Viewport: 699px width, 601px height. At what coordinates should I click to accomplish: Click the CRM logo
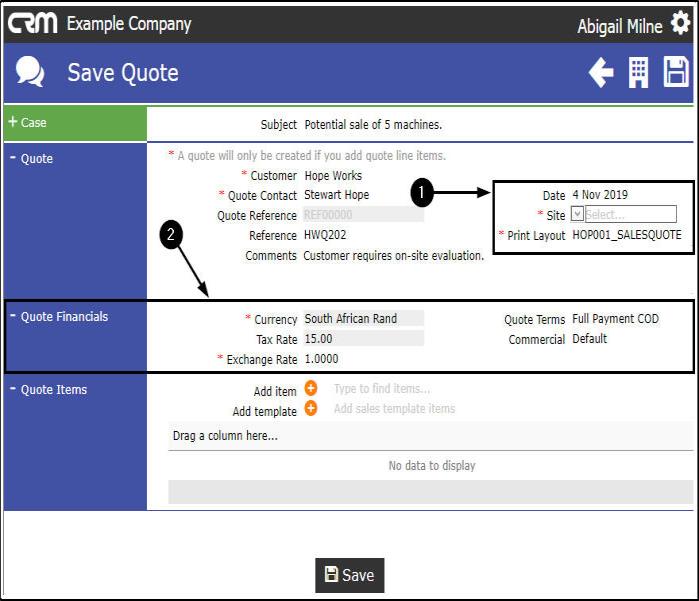pos(33,23)
